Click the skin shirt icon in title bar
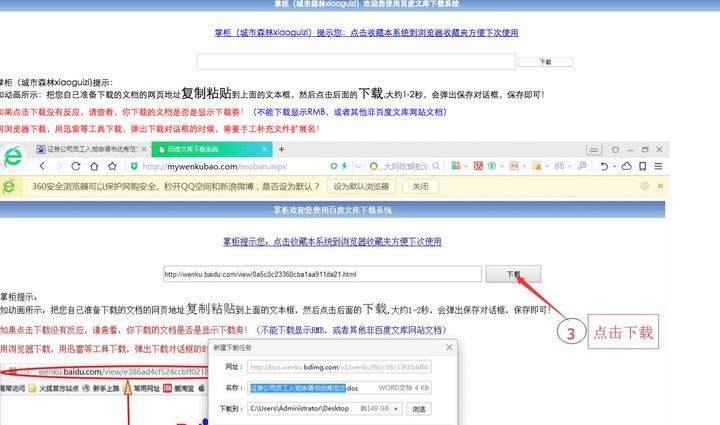 coord(615,150)
